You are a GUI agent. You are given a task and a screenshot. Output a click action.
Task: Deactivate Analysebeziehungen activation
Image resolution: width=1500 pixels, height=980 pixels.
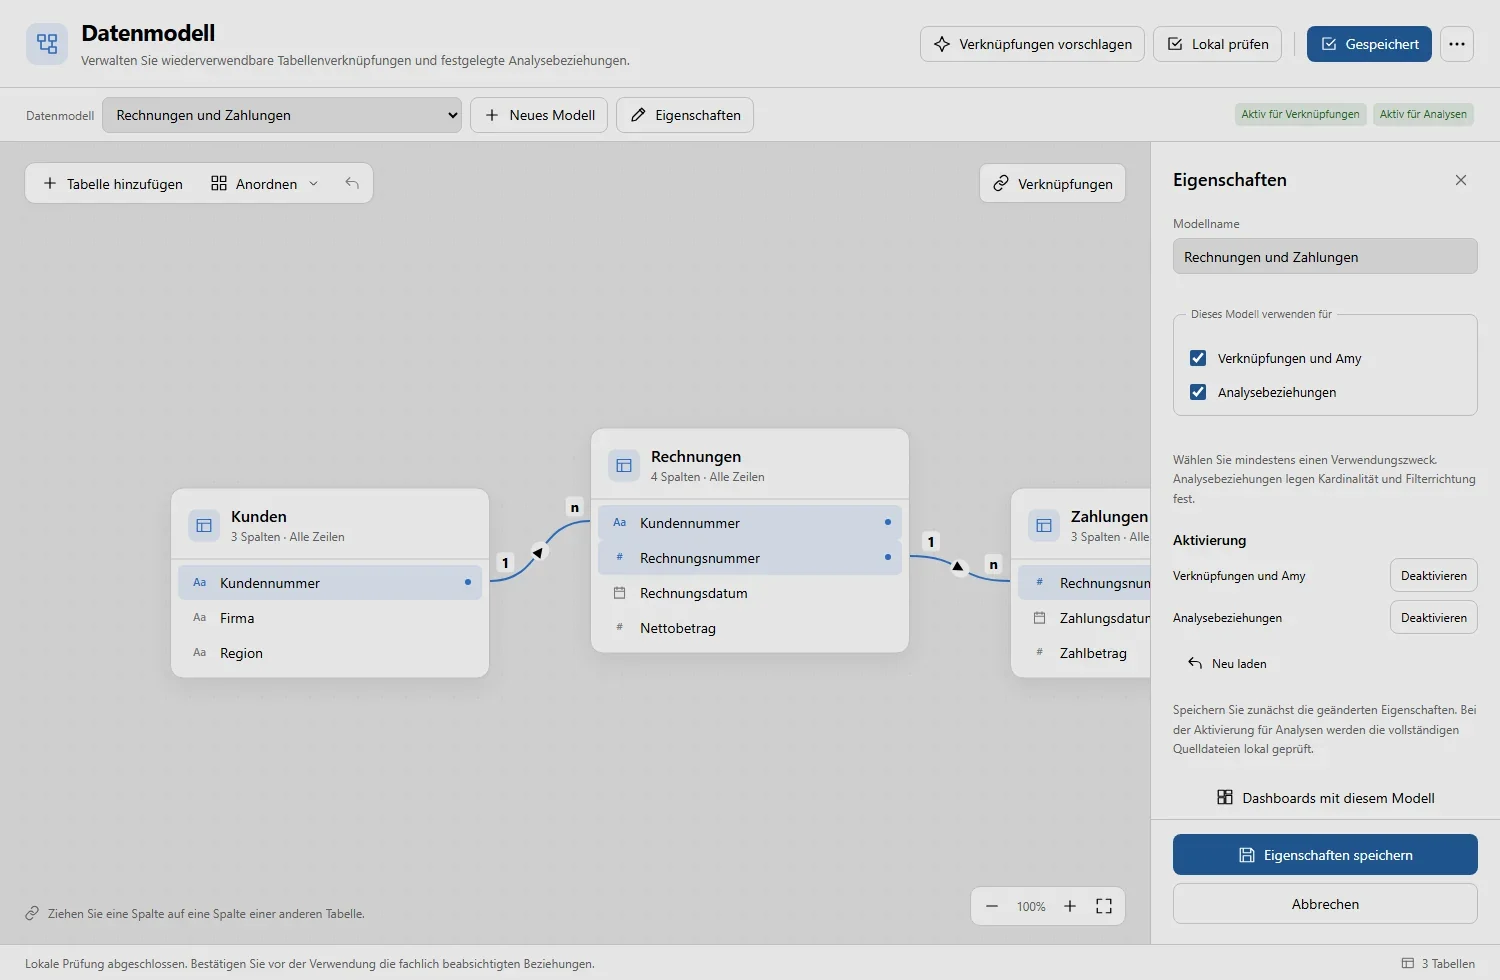pyautogui.click(x=1433, y=618)
